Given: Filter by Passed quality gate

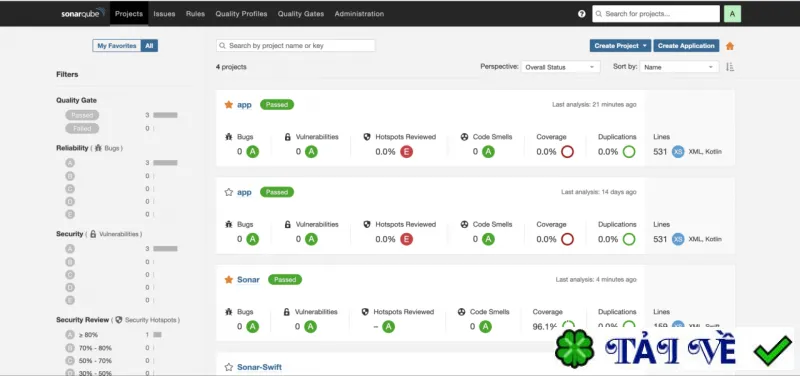Looking at the screenshot, I should tap(82, 115).
